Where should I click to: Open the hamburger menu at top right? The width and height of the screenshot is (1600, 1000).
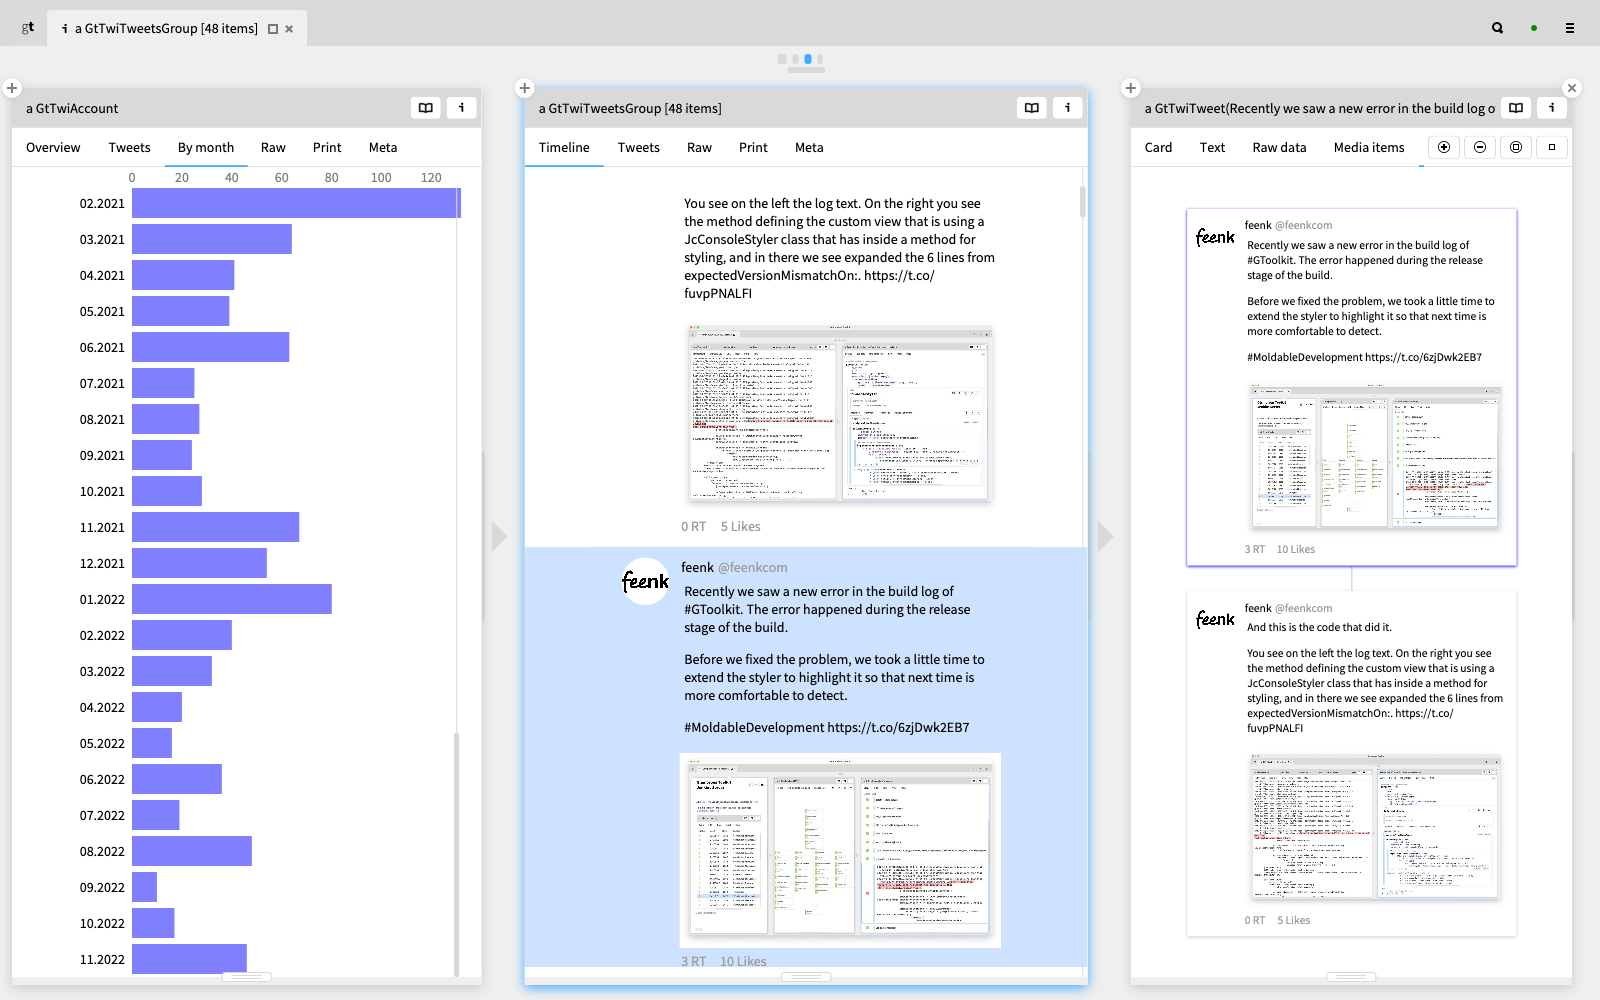pos(1570,28)
